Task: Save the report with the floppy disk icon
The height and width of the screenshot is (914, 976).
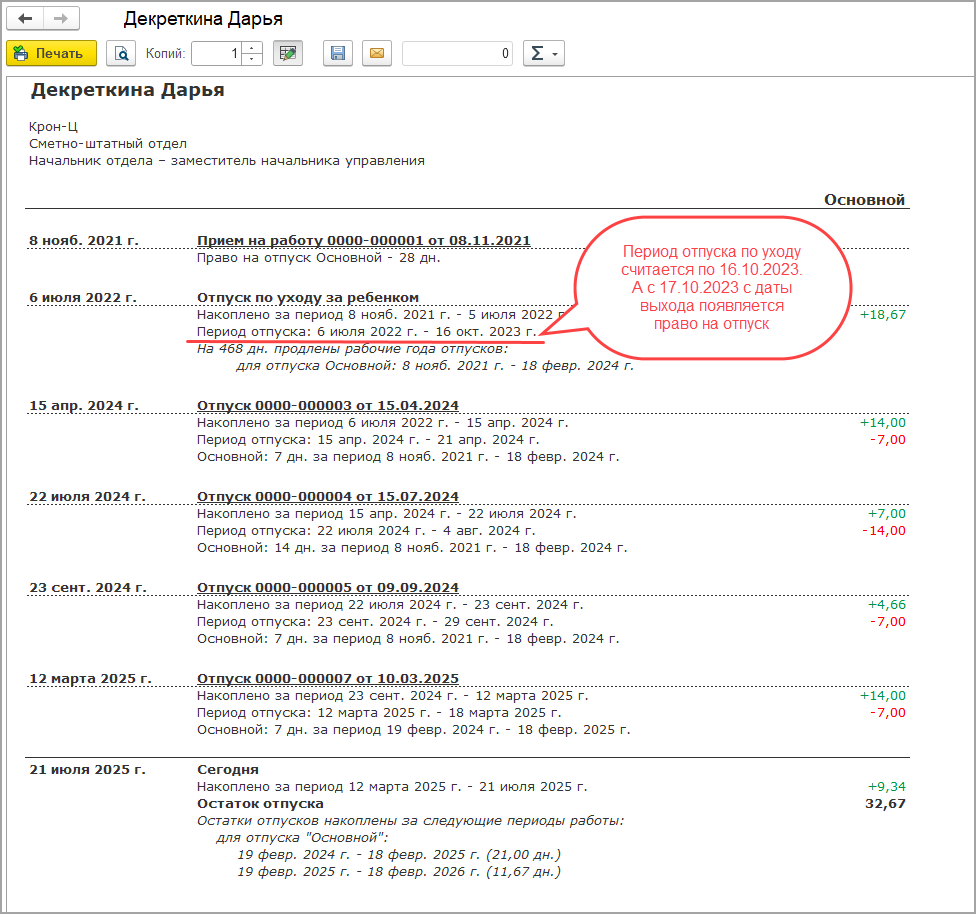Action: click(338, 54)
